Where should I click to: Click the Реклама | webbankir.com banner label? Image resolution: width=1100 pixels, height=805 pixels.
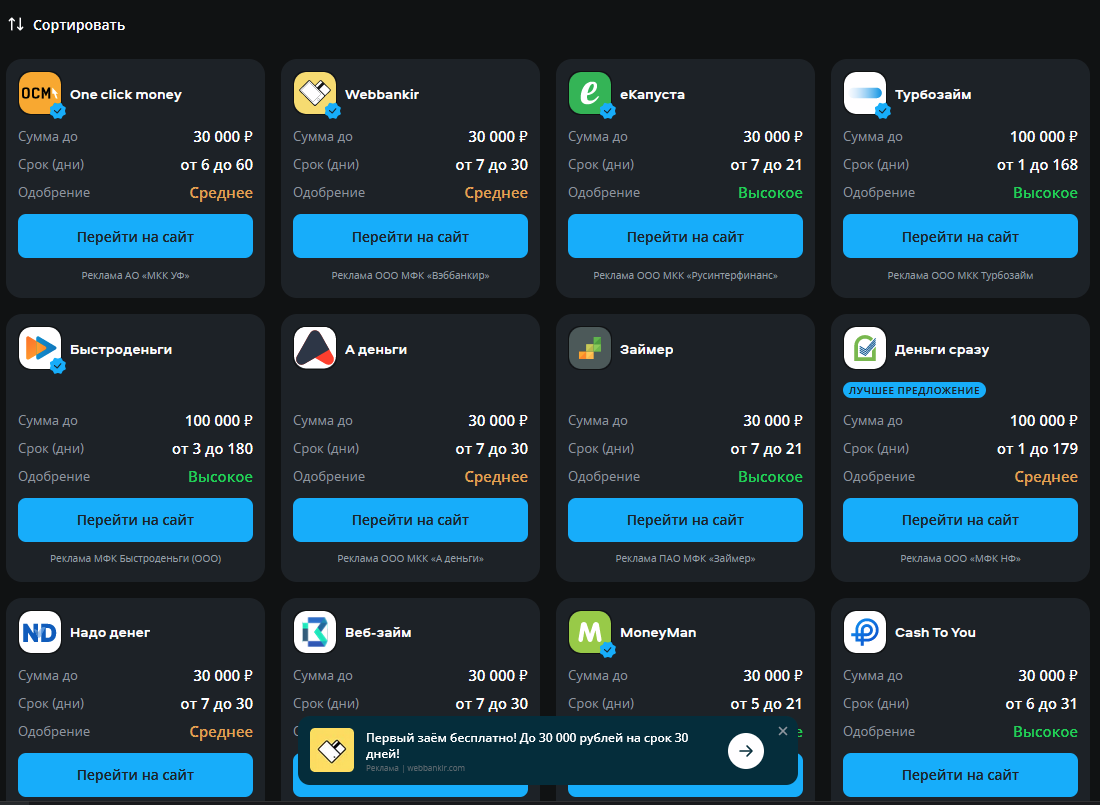click(415, 768)
